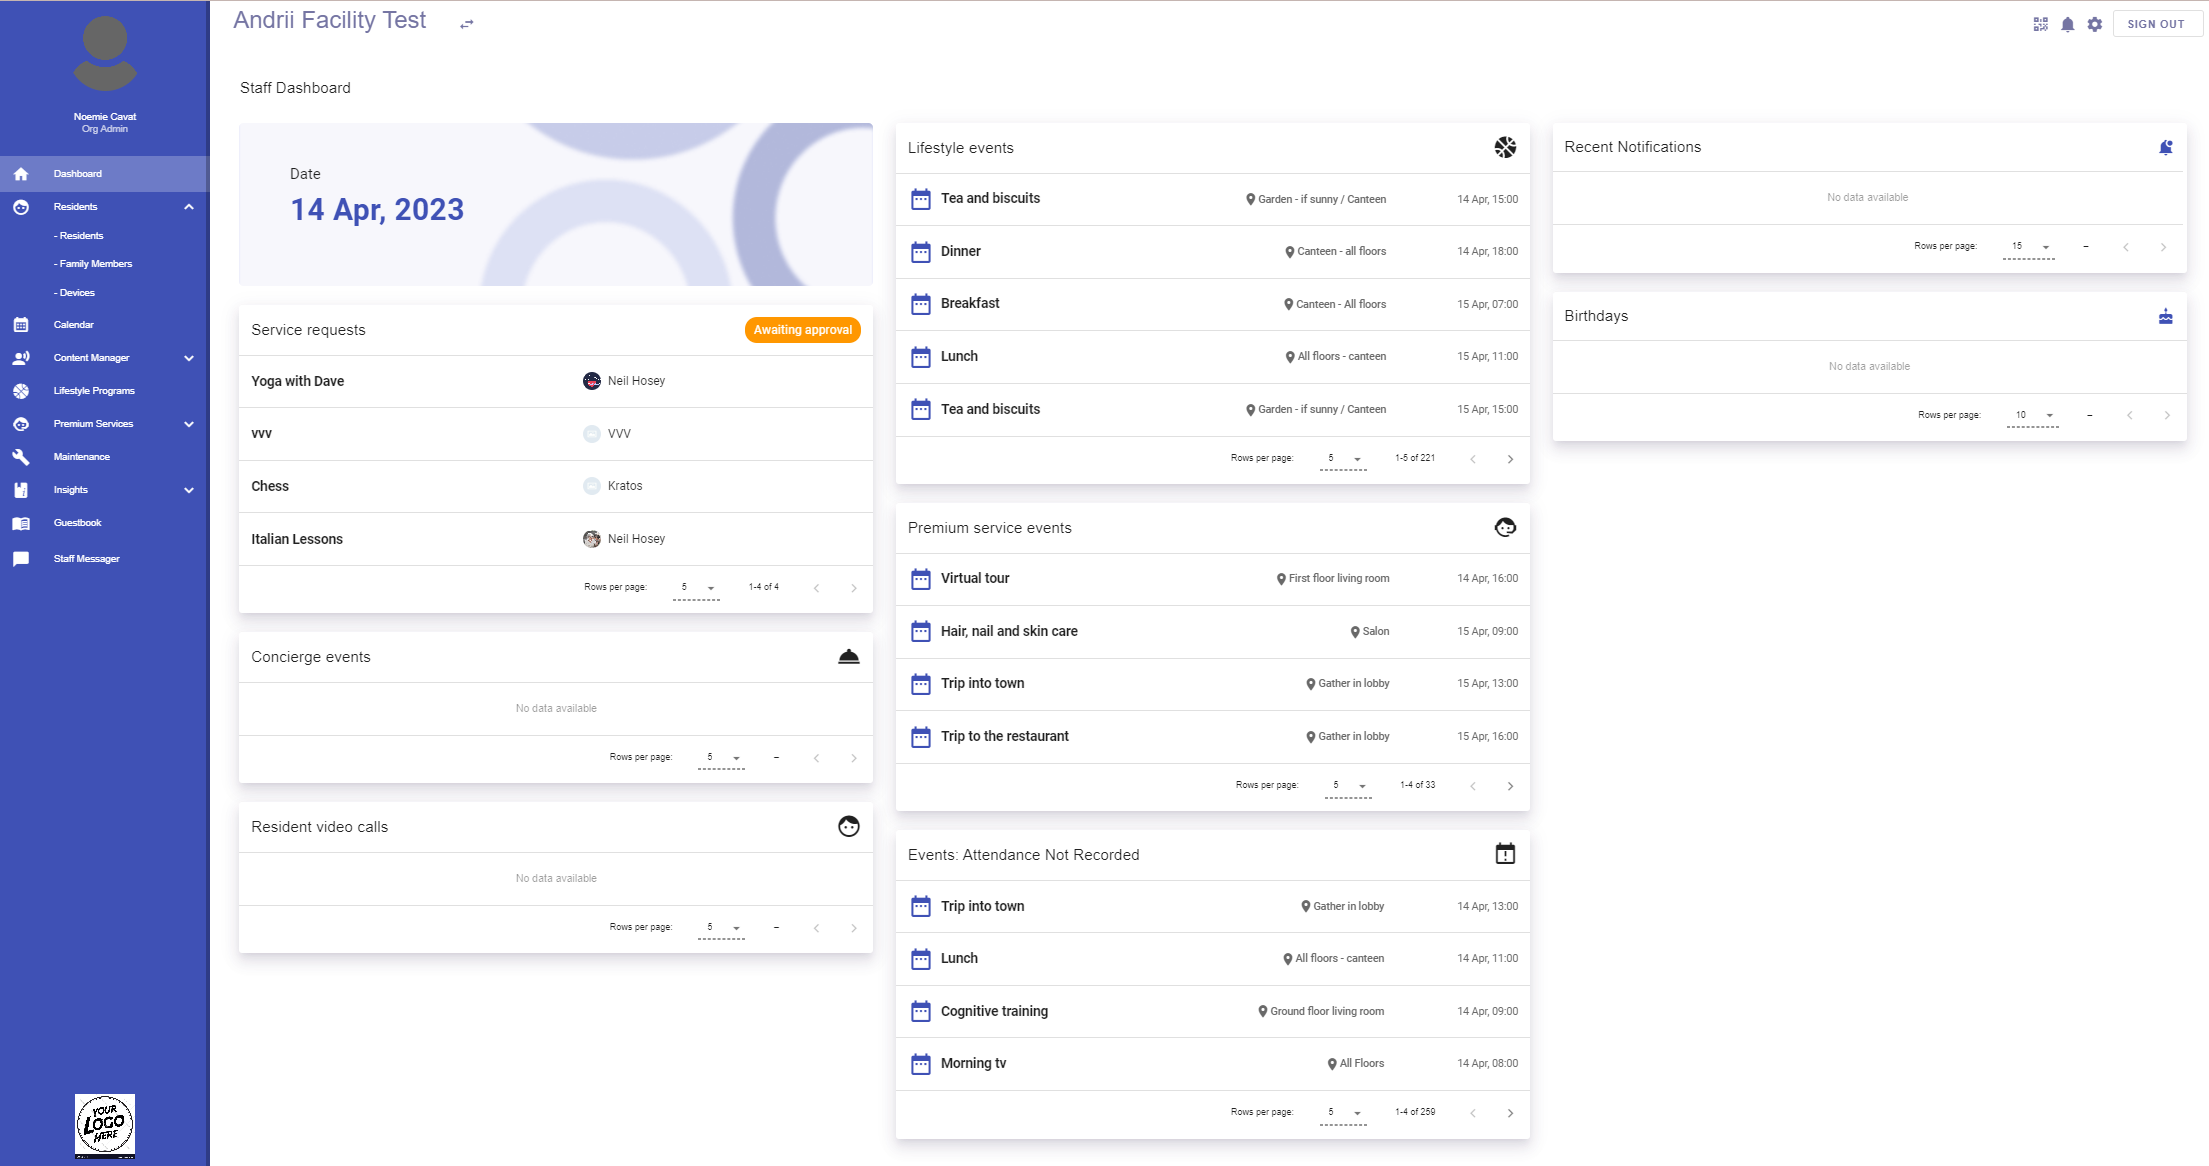This screenshot has width=2209, height=1166.
Task: Expand the Content Manager menu
Action: click(189, 358)
